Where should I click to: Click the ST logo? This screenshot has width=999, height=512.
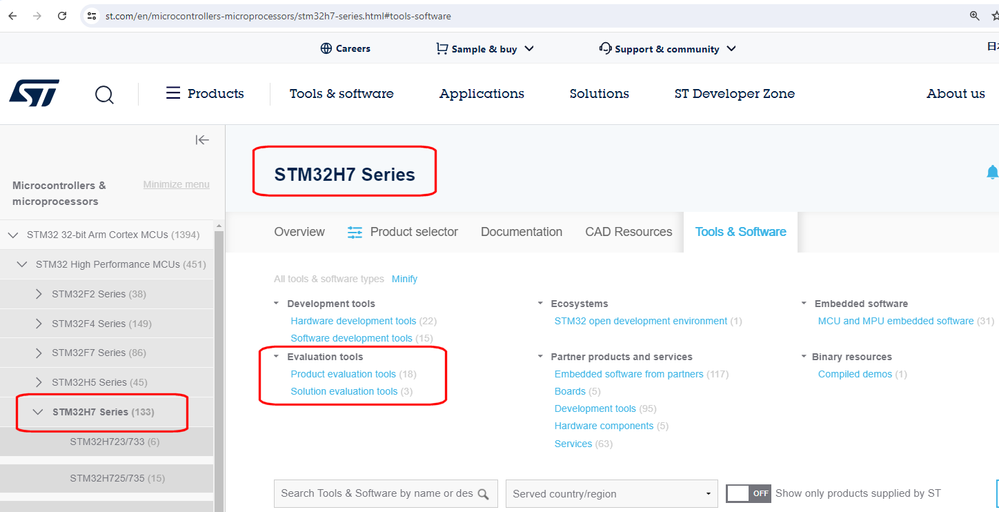tap(34, 93)
